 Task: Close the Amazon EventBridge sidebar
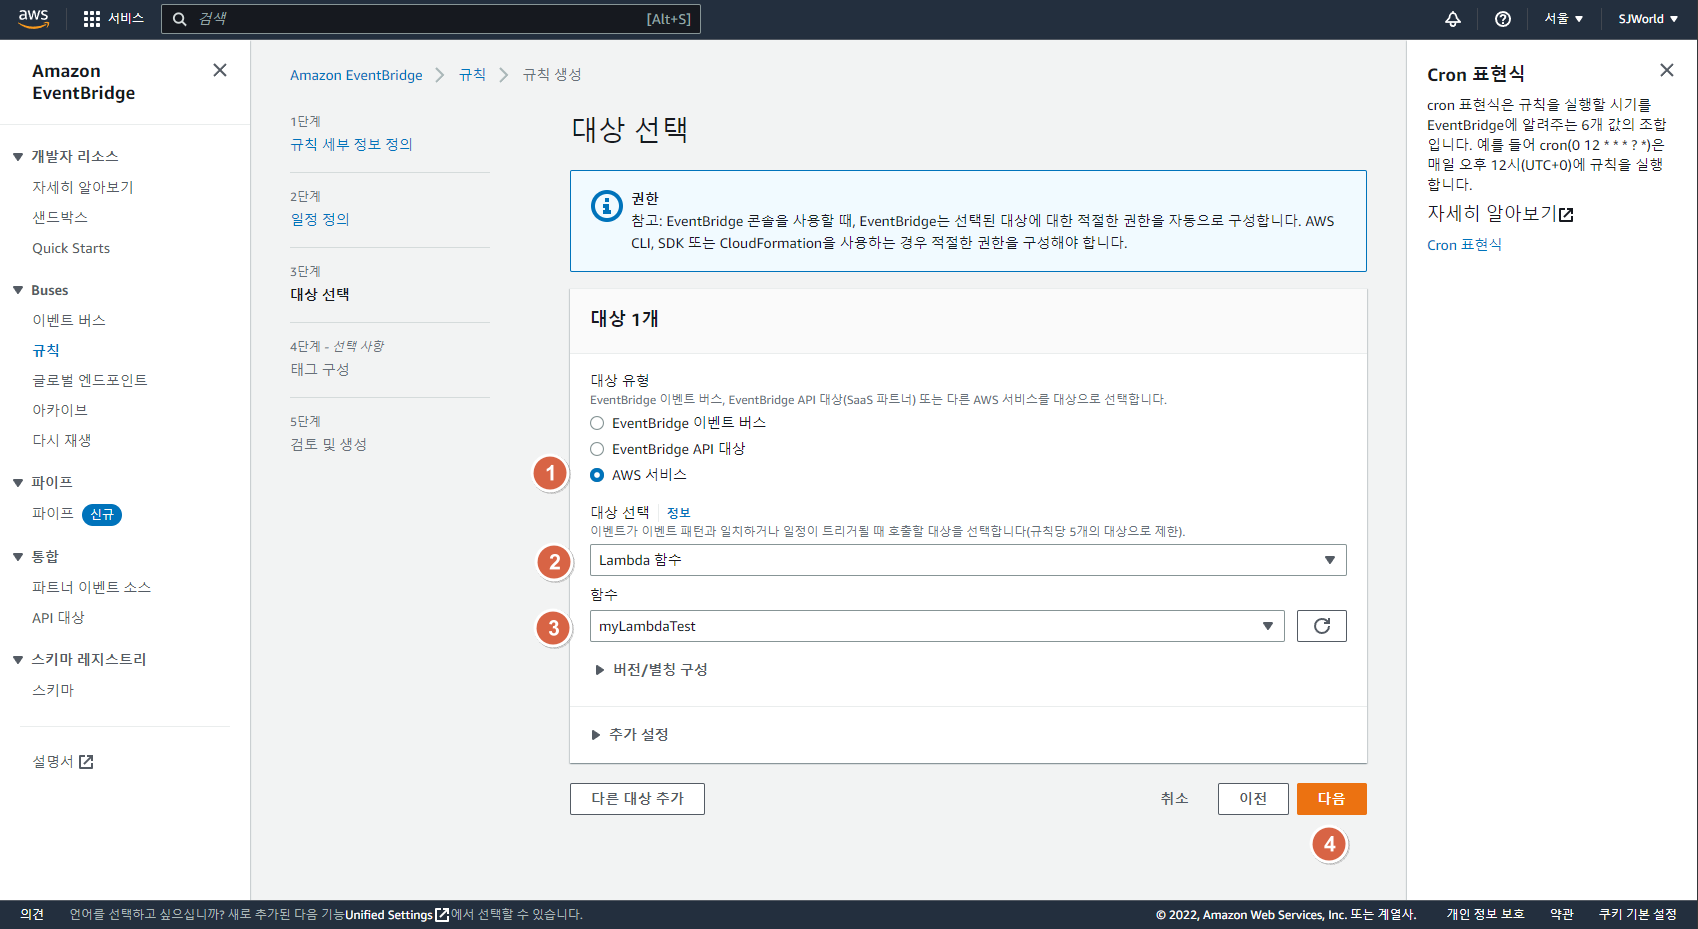click(220, 70)
